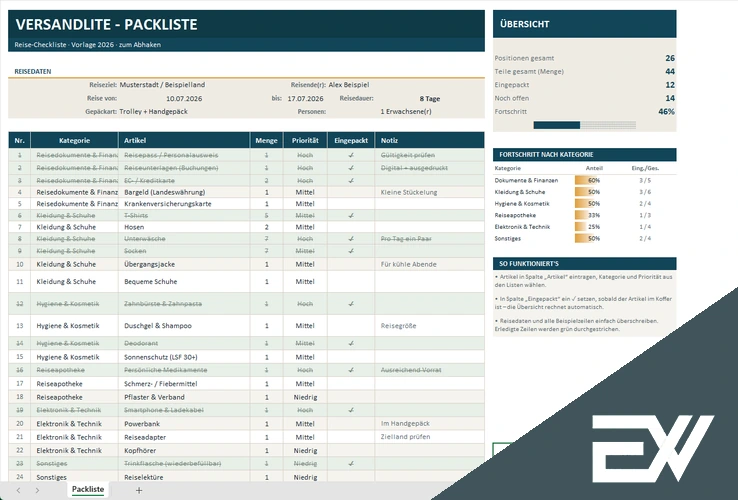Open the Packliste sheet tab
Viewport: 738px width, 500px height.
pos(88,489)
